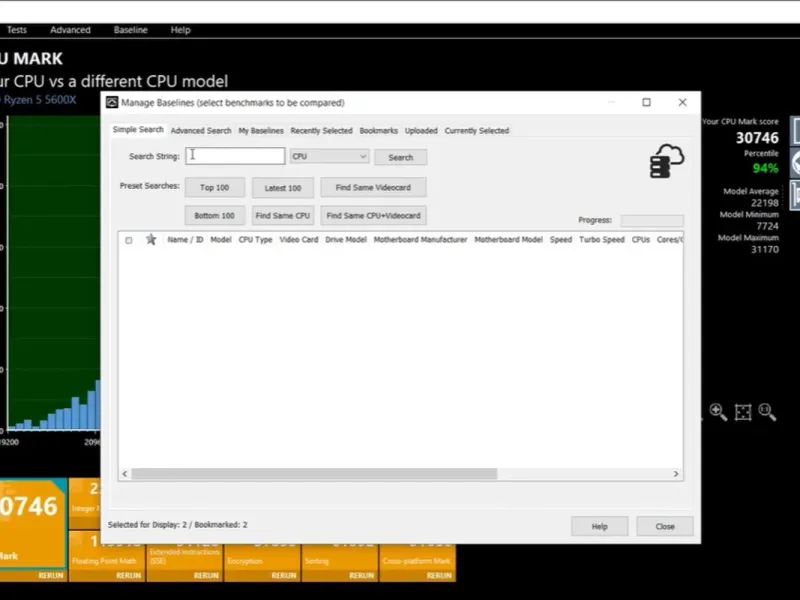
Task: Click the Find Same CPU button
Action: (283, 215)
